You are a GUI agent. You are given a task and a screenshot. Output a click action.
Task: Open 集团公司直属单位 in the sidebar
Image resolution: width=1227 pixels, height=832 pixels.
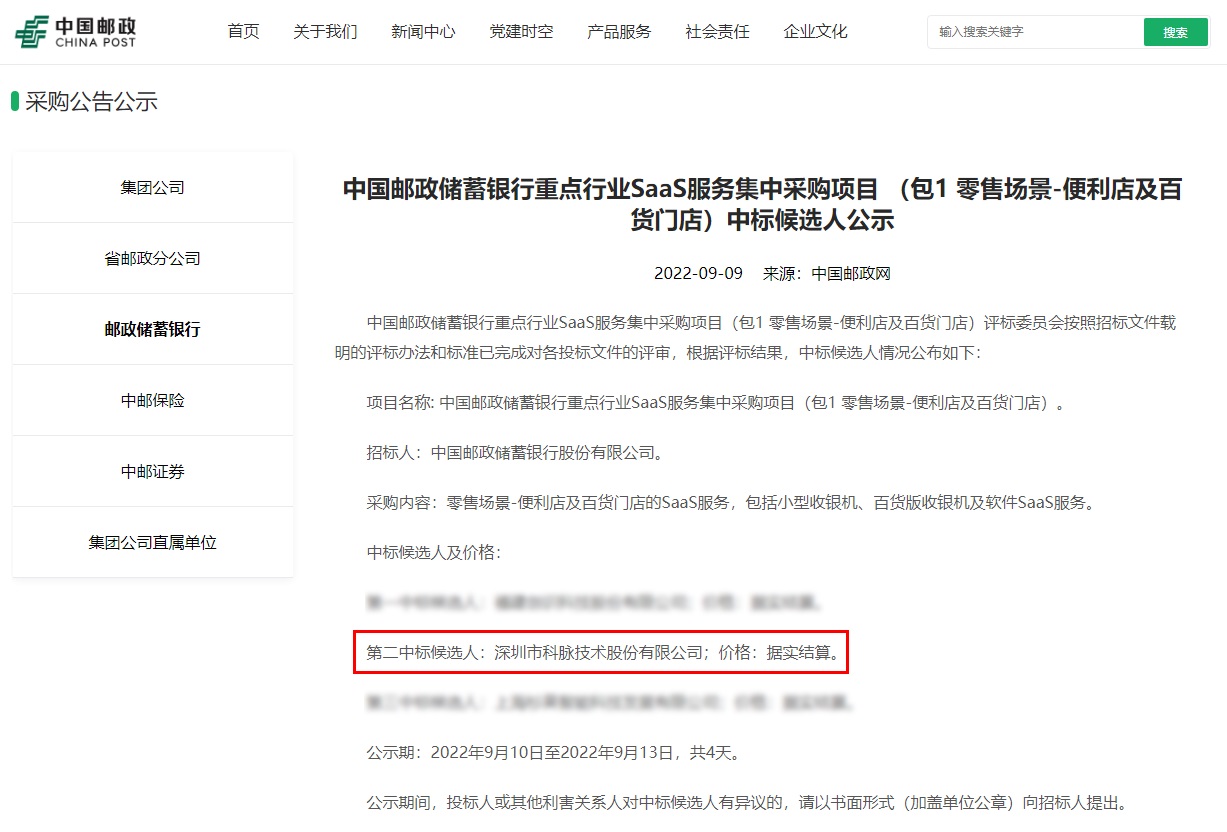153,543
